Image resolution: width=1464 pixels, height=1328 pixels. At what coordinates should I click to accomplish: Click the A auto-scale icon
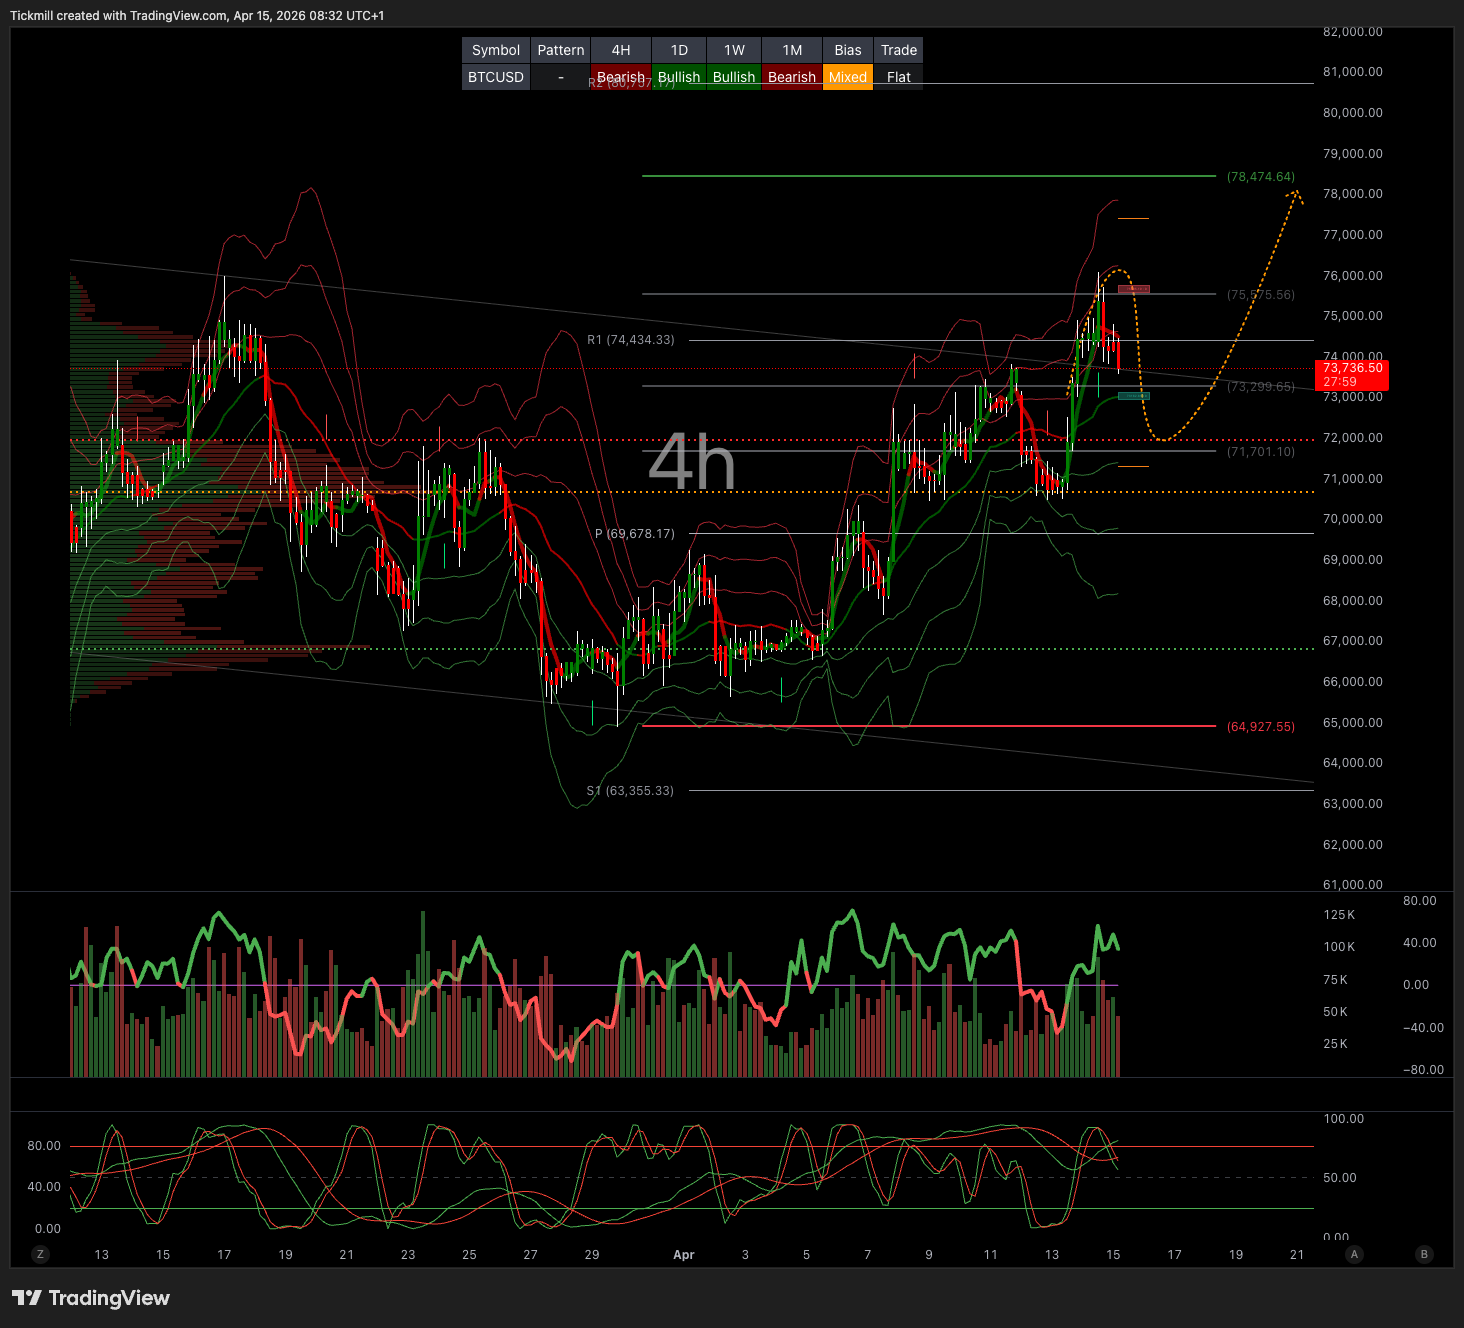1355,1254
